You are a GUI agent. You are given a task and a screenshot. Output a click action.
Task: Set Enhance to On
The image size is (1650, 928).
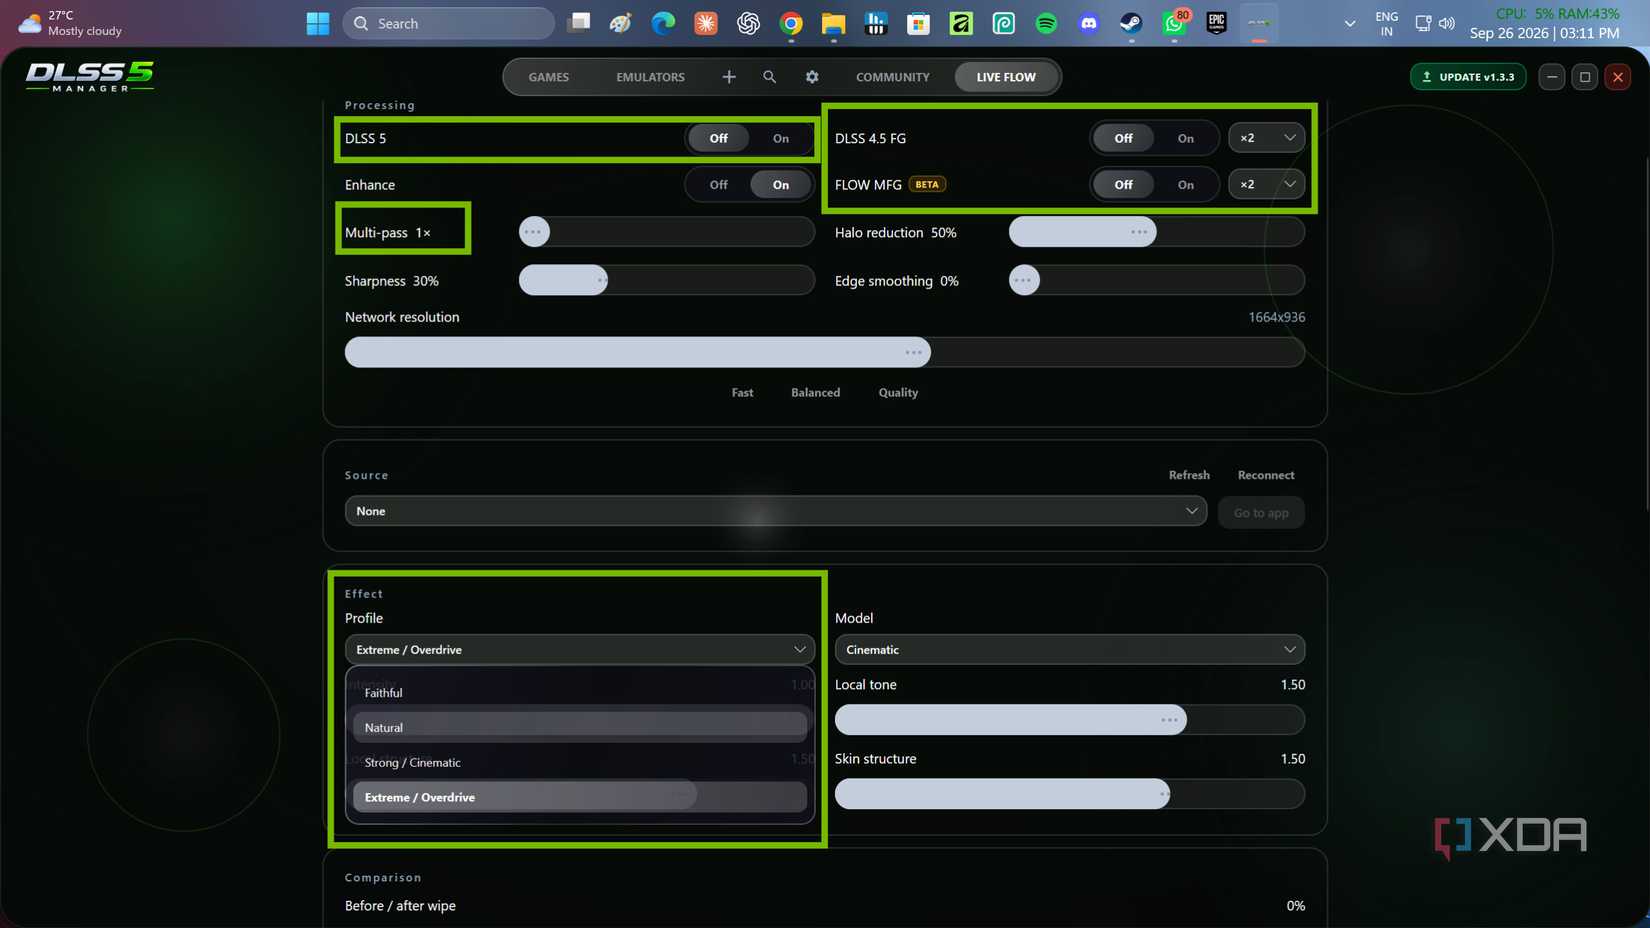coord(781,185)
